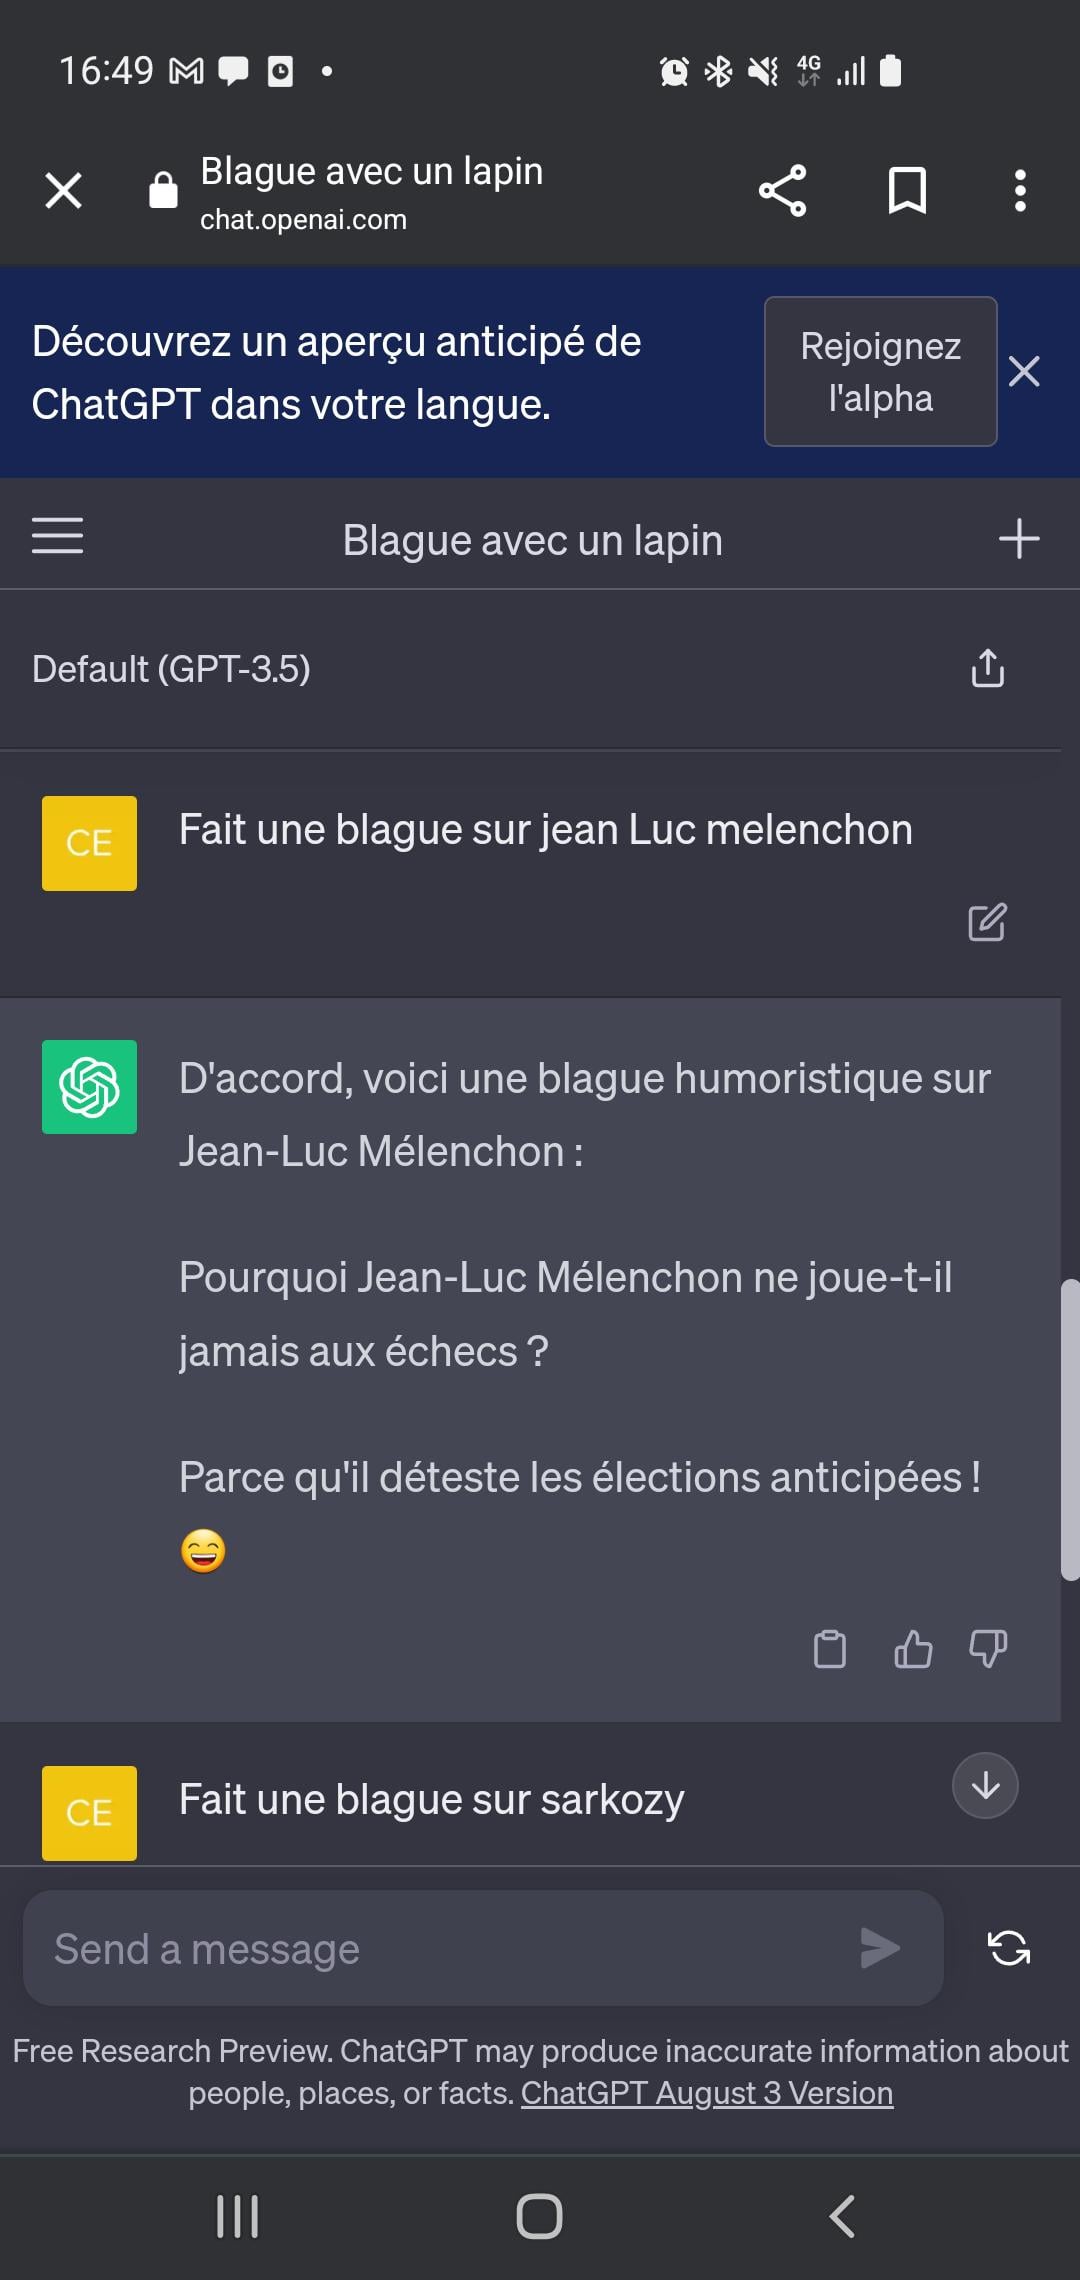1080x2280 pixels.
Task: Tap the Android recent apps button
Action: (238, 2216)
